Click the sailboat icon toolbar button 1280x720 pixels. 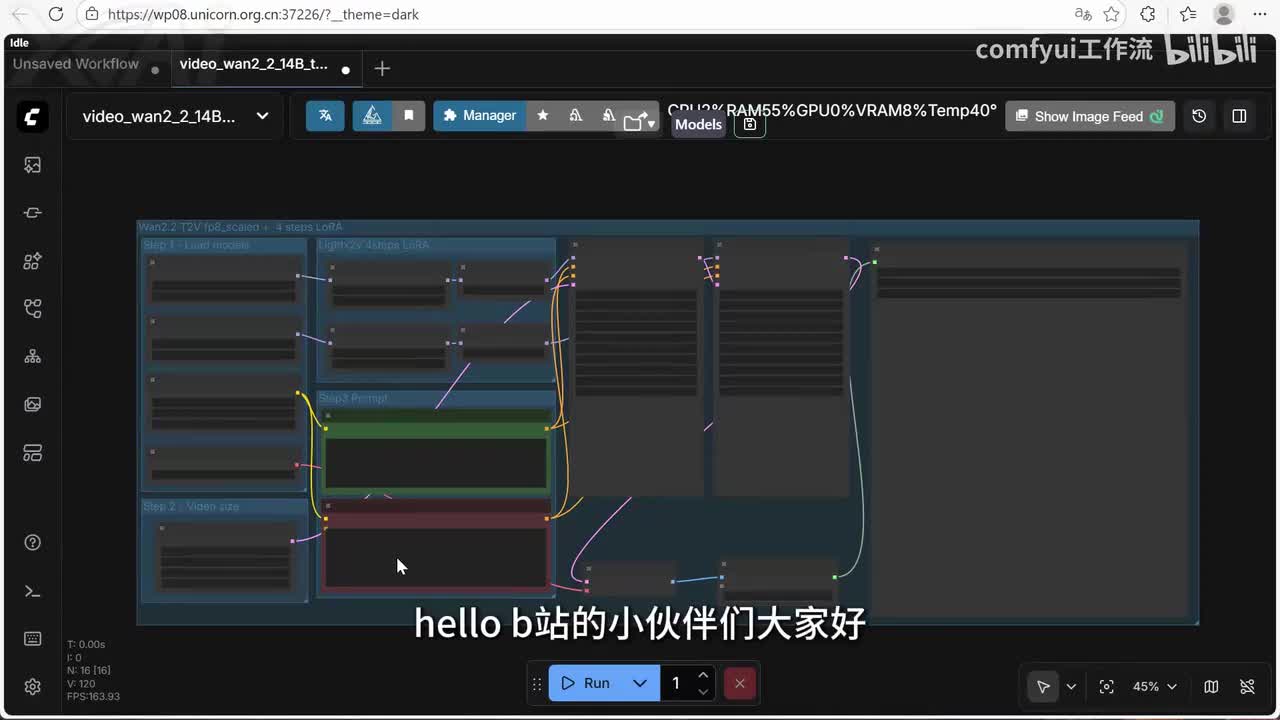point(372,115)
